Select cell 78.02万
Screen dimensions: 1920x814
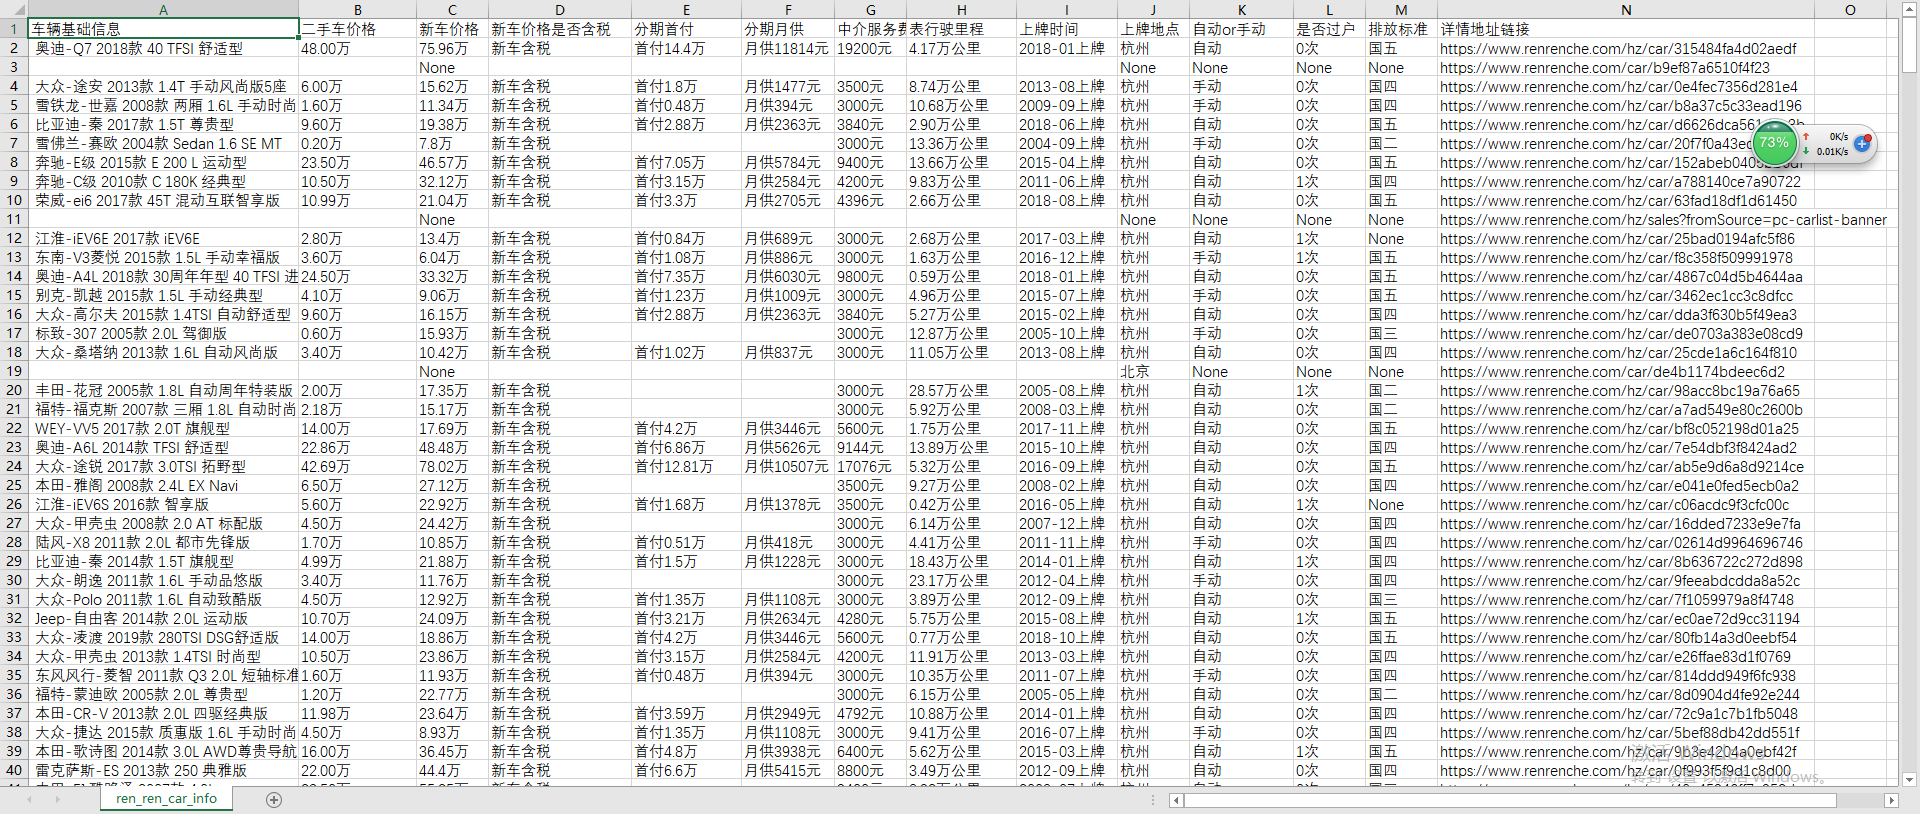(452, 466)
